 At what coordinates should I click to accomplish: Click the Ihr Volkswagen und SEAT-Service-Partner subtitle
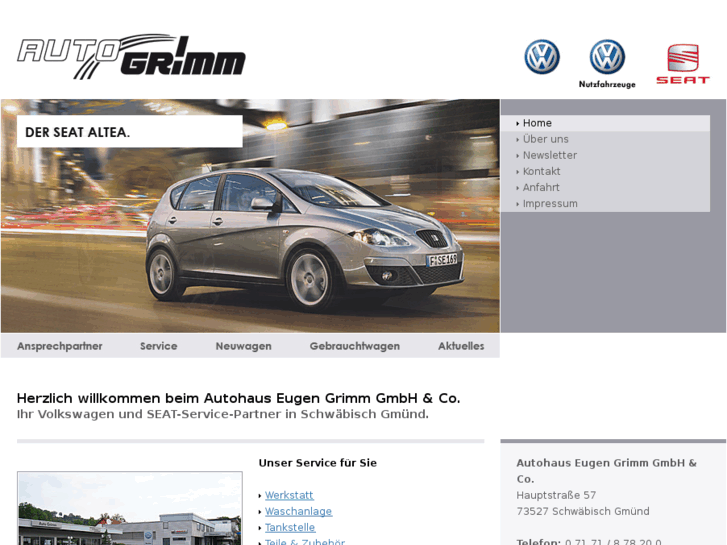pyautogui.click(x=223, y=414)
